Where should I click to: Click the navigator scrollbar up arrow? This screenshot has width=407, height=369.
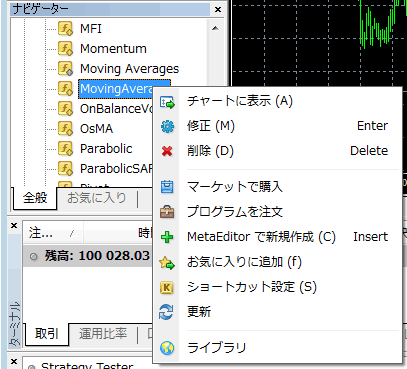[x=215, y=28]
